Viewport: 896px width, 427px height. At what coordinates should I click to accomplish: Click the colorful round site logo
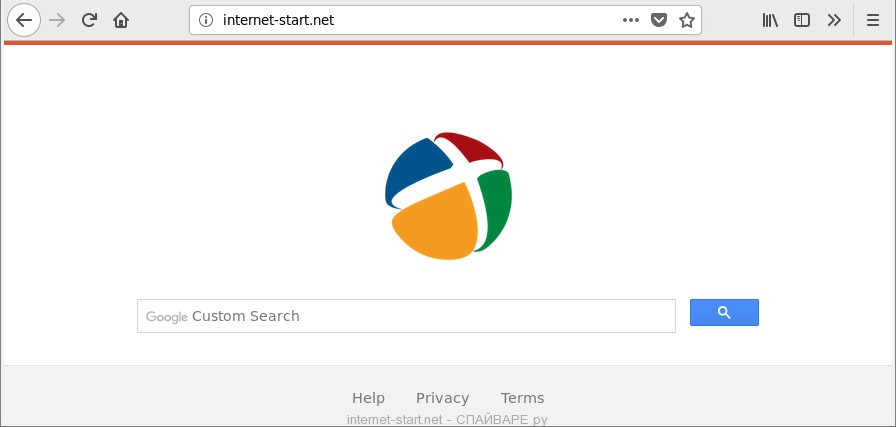448,192
